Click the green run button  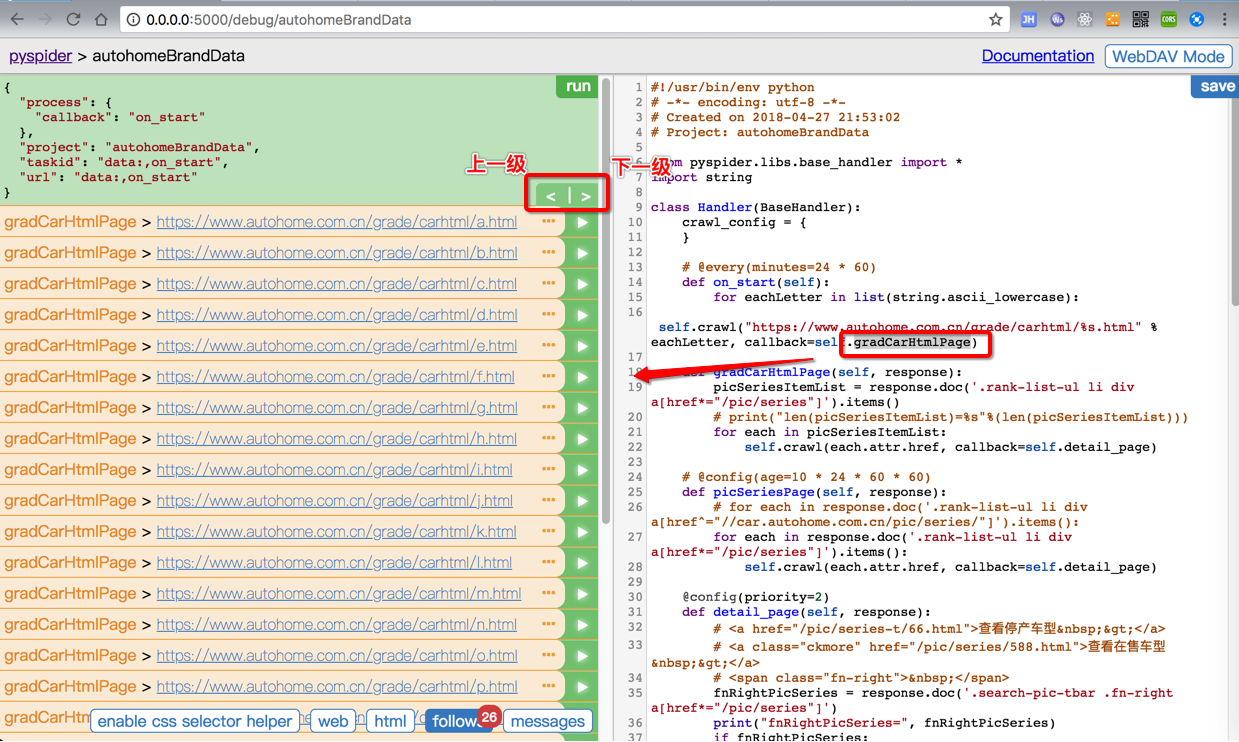pos(578,86)
